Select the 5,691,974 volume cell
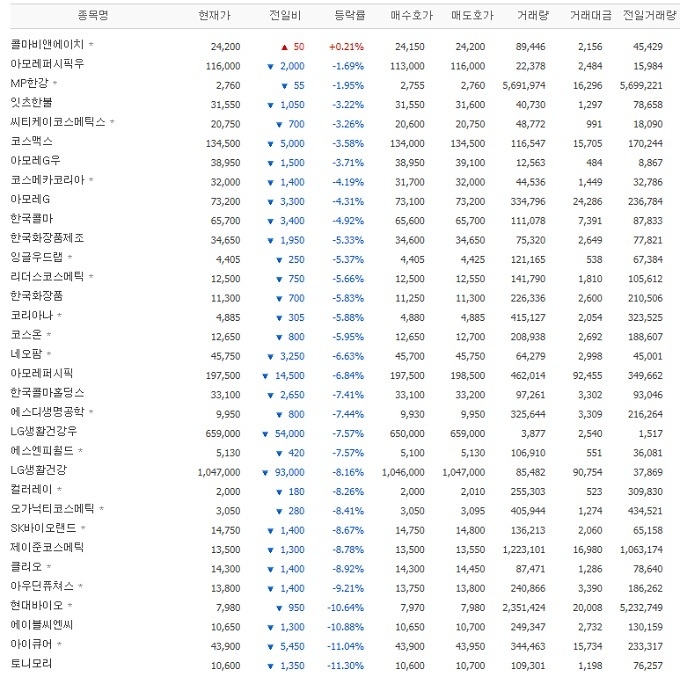680x677 pixels. point(524,85)
